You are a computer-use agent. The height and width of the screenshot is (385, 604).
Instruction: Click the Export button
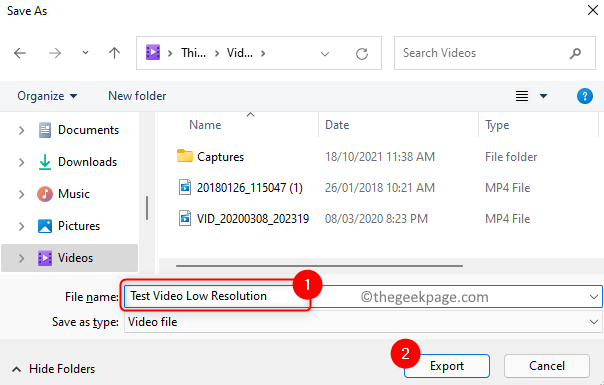[x=447, y=366]
